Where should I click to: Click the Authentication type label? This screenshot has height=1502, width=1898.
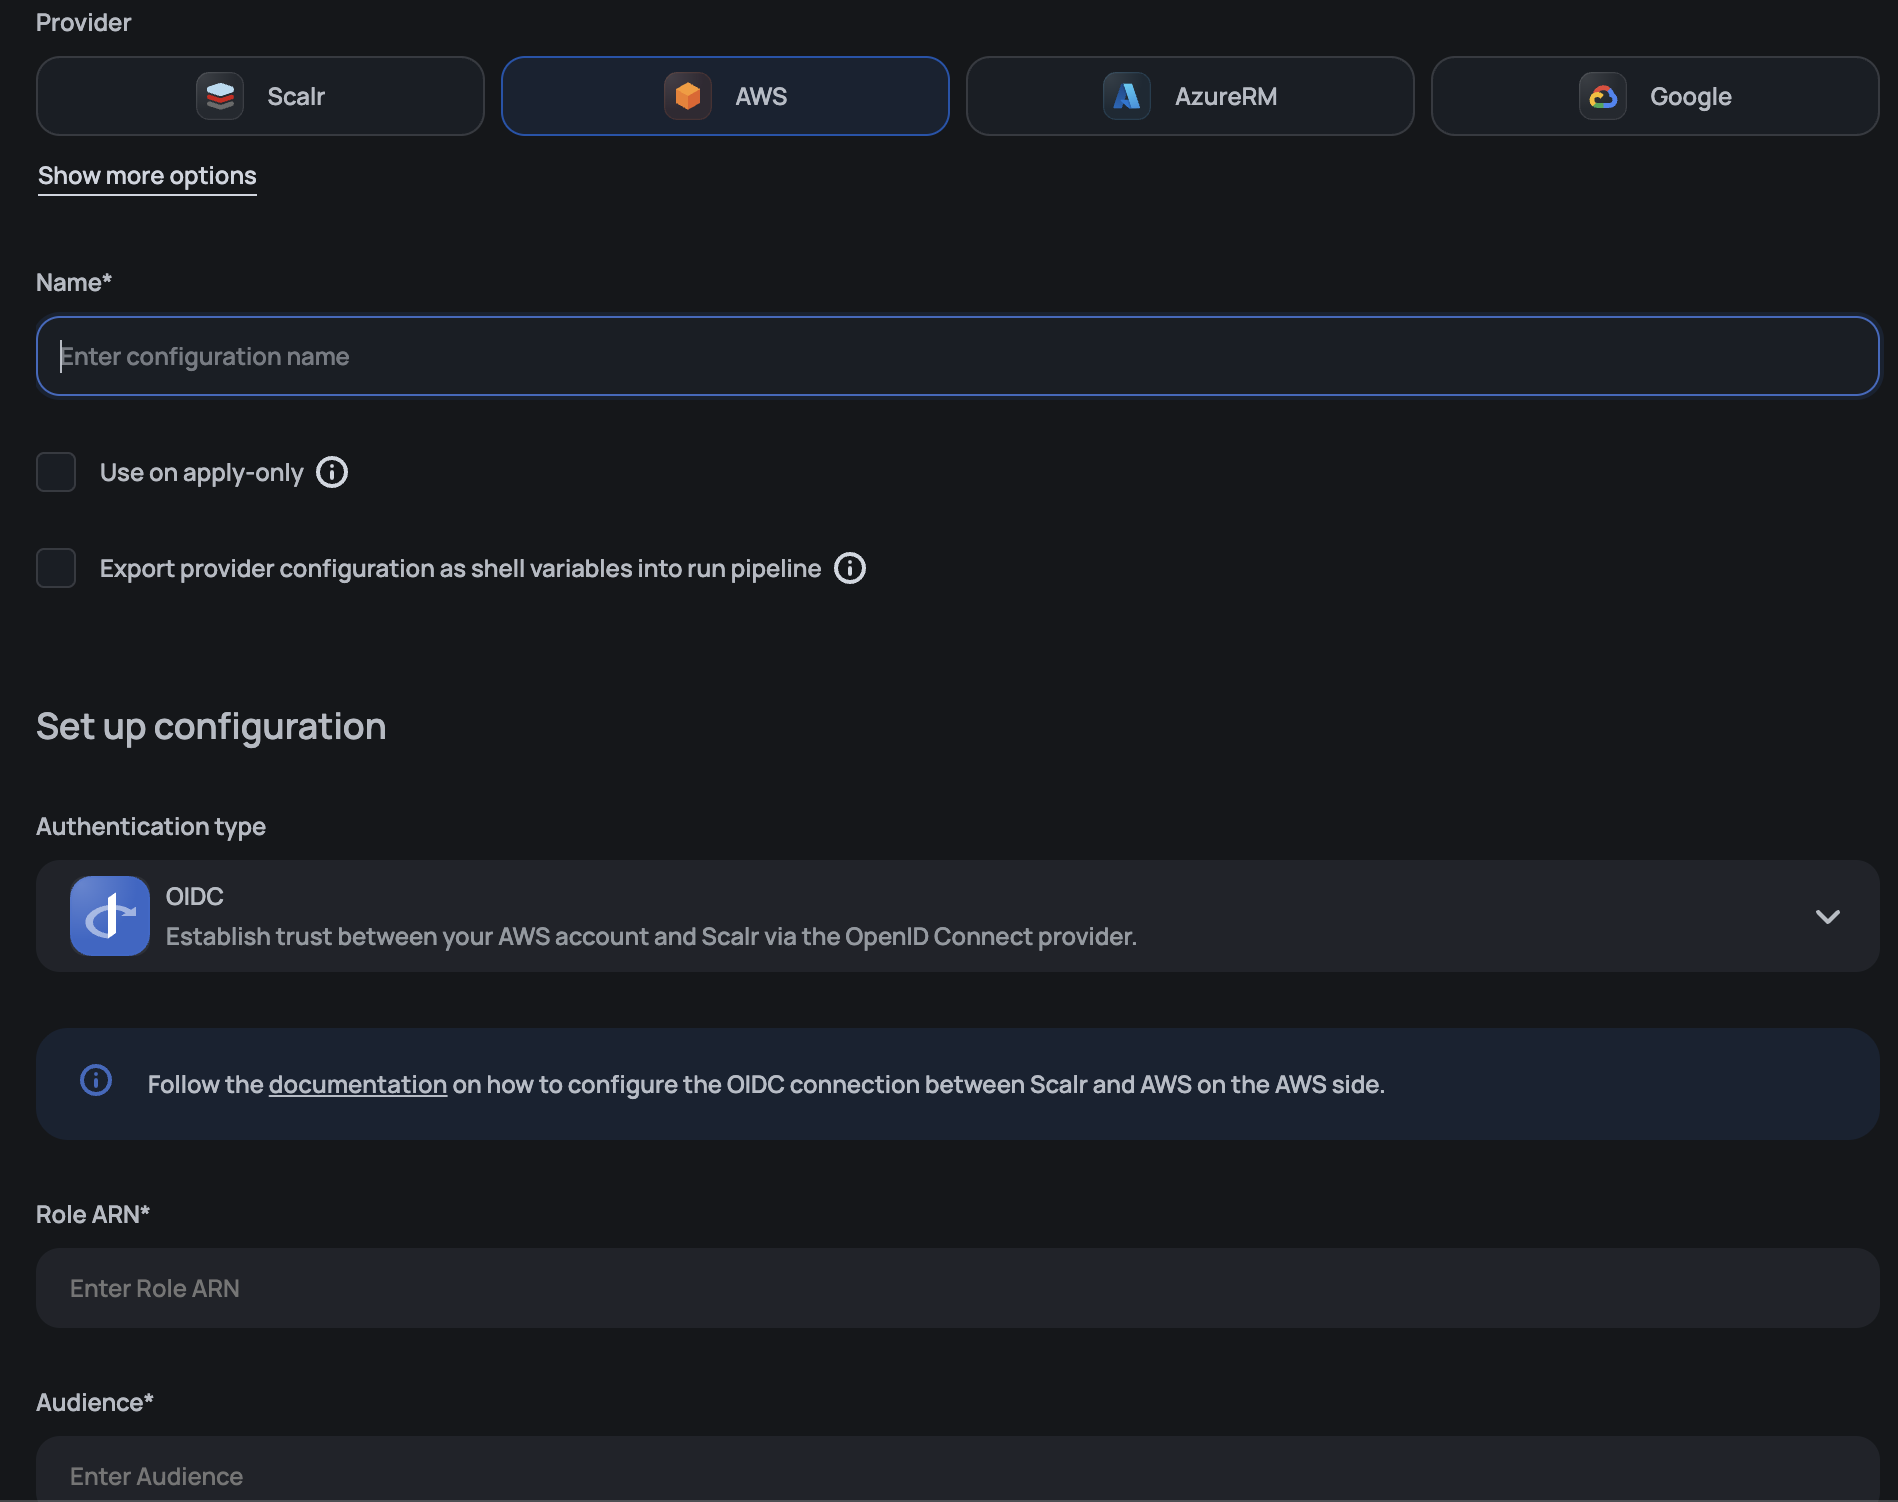pyautogui.click(x=151, y=827)
